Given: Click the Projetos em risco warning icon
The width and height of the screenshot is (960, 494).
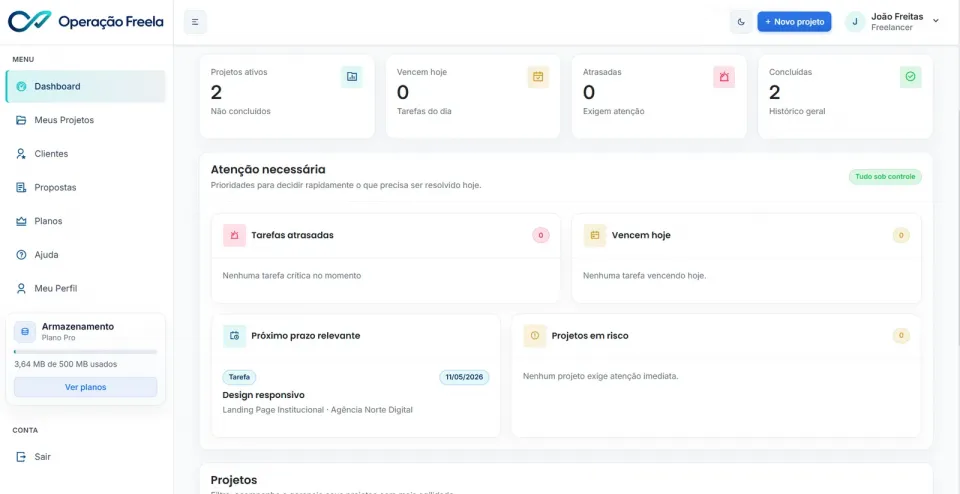Looking at the screenshot, I should 534,335.
